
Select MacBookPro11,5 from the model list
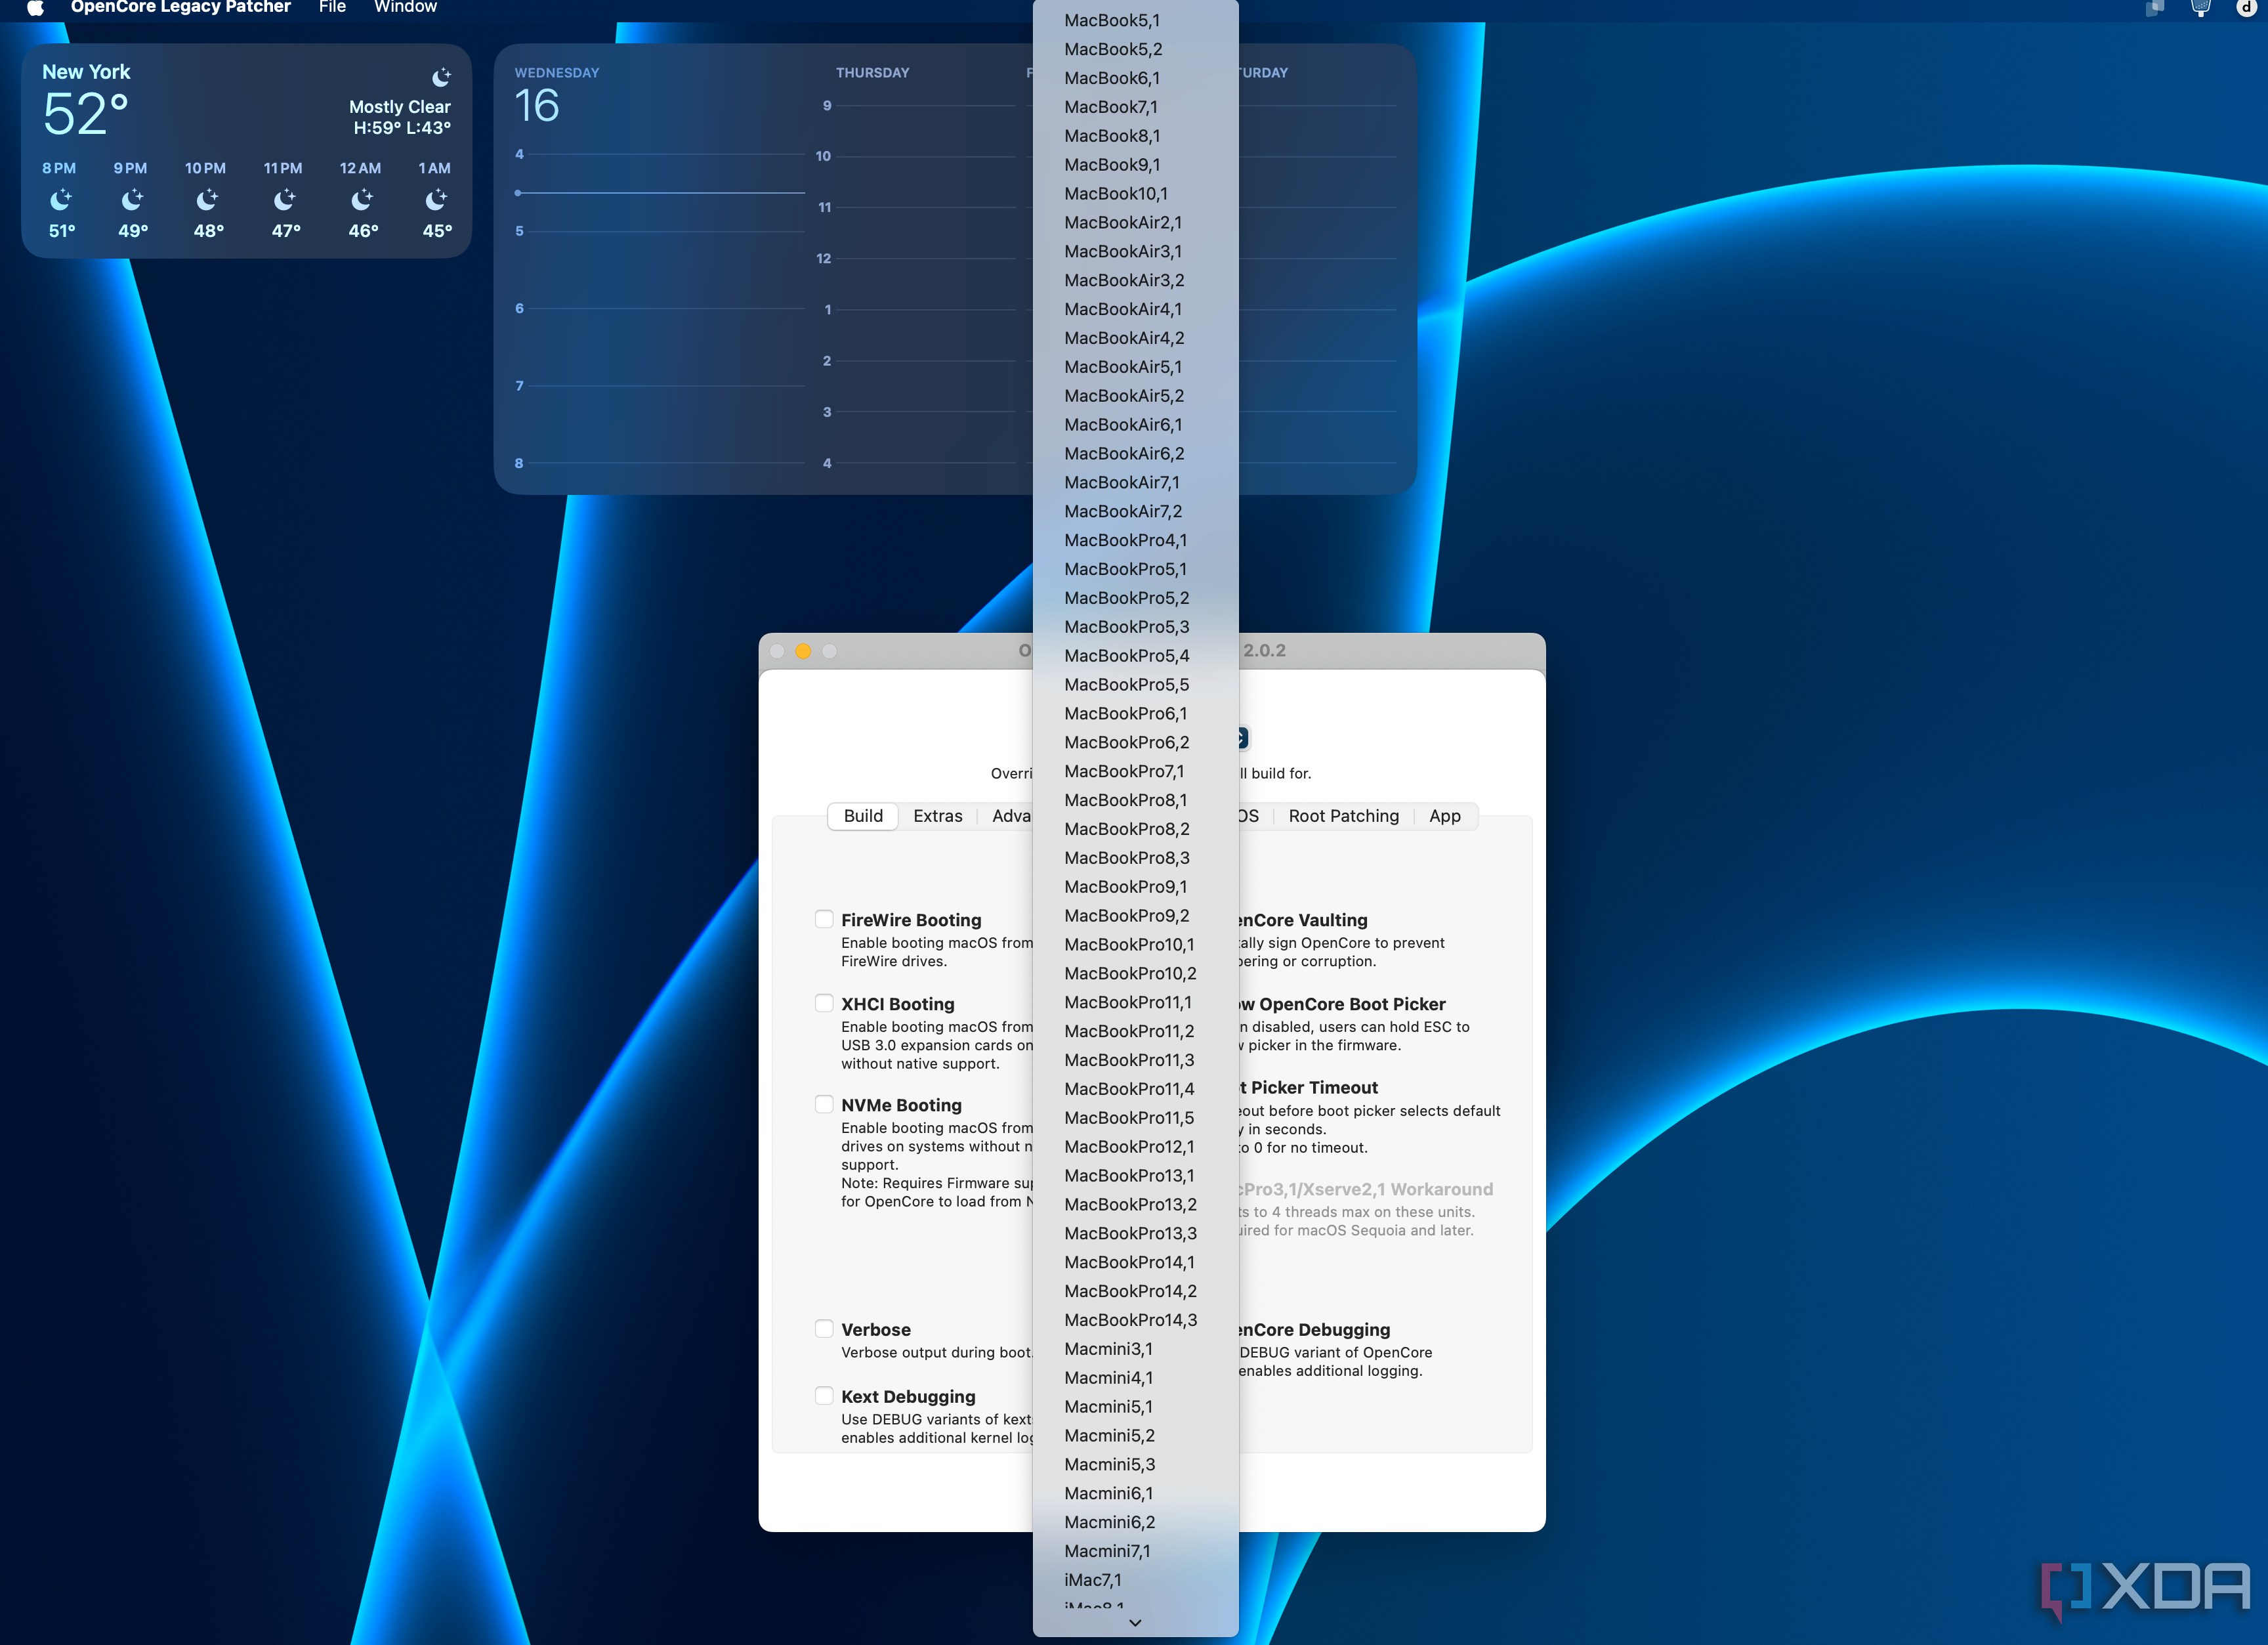pyautogui.click(x=1135, y=1118)
